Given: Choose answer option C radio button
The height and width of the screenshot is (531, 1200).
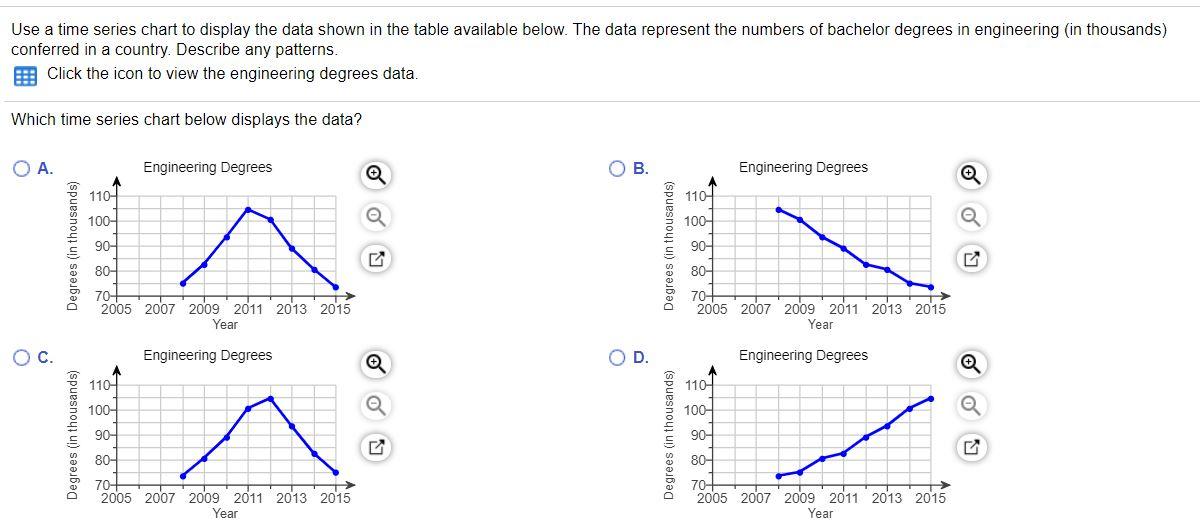Looking at the screenshot, I should pyautogui.click(x=22, y=356).
